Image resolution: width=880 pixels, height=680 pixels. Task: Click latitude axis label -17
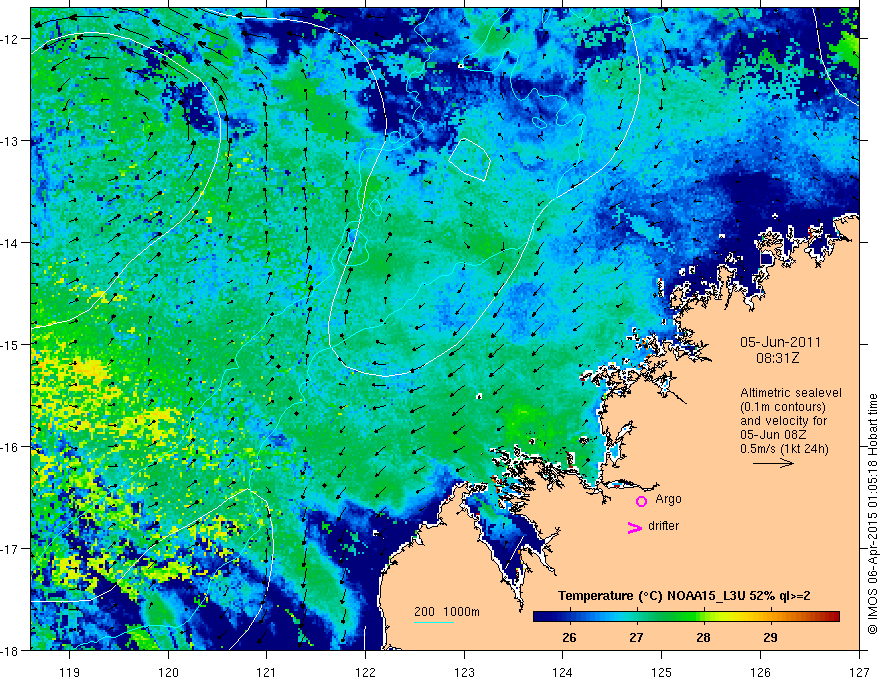(x=10, y=549)
